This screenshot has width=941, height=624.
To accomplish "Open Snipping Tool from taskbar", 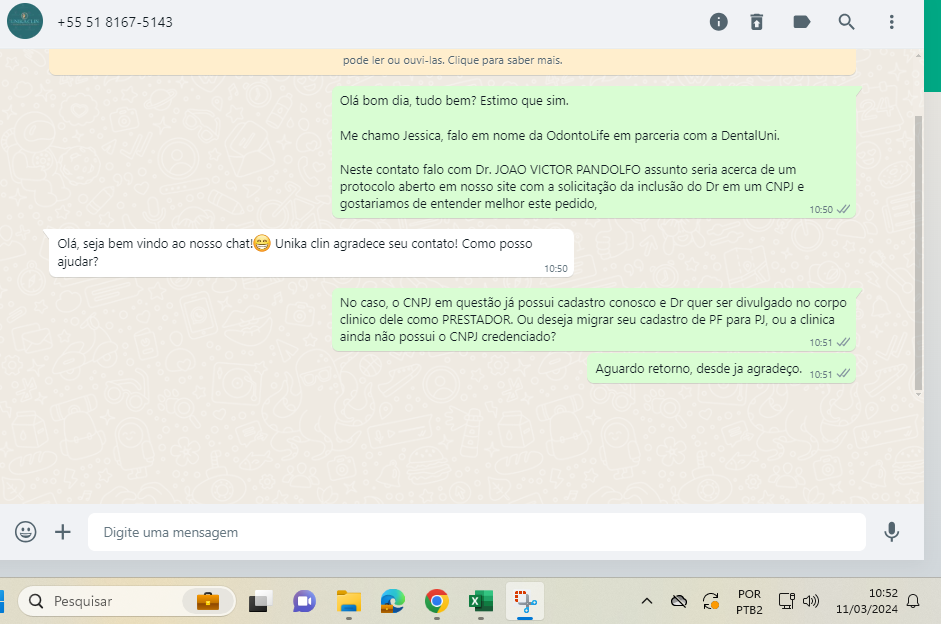I will pyautogui.click(x=525, y=601).
